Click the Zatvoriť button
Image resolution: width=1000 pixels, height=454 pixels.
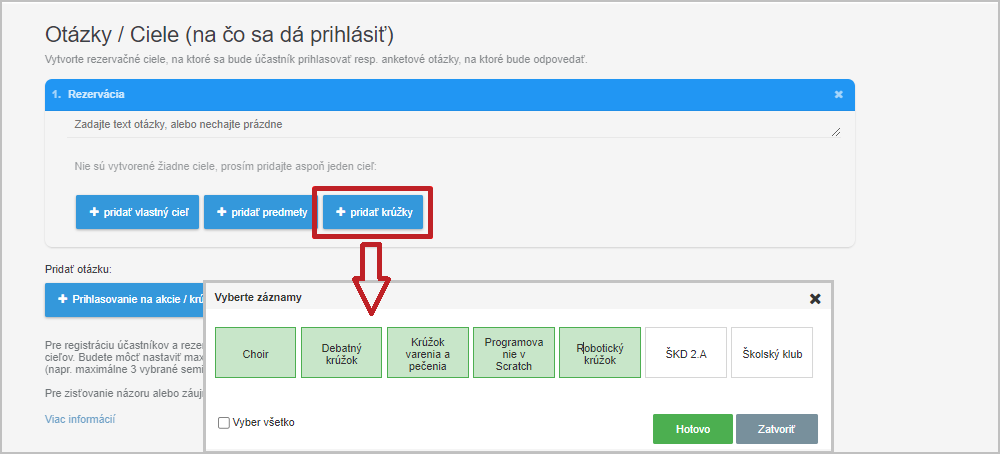click(x=777, y=429)
